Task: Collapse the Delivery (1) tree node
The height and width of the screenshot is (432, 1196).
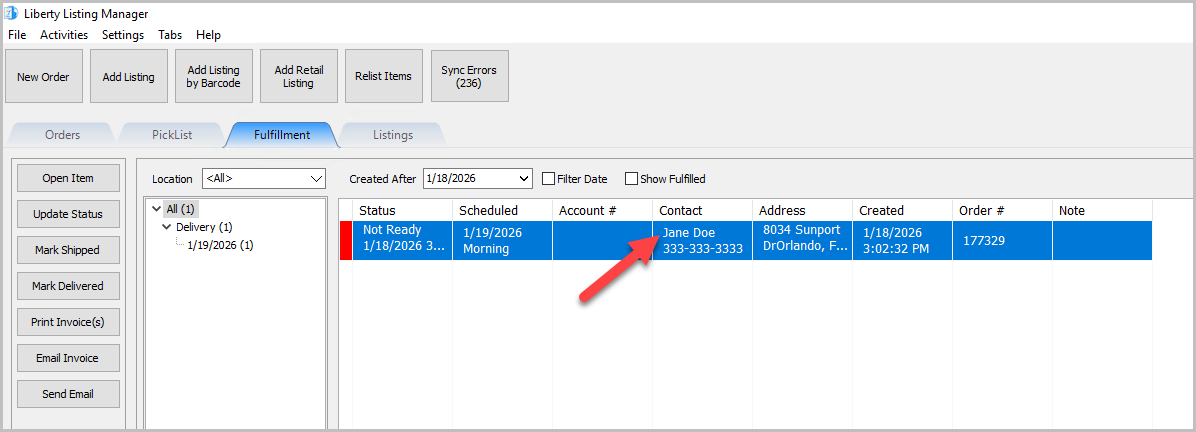Action: point(167,227)
